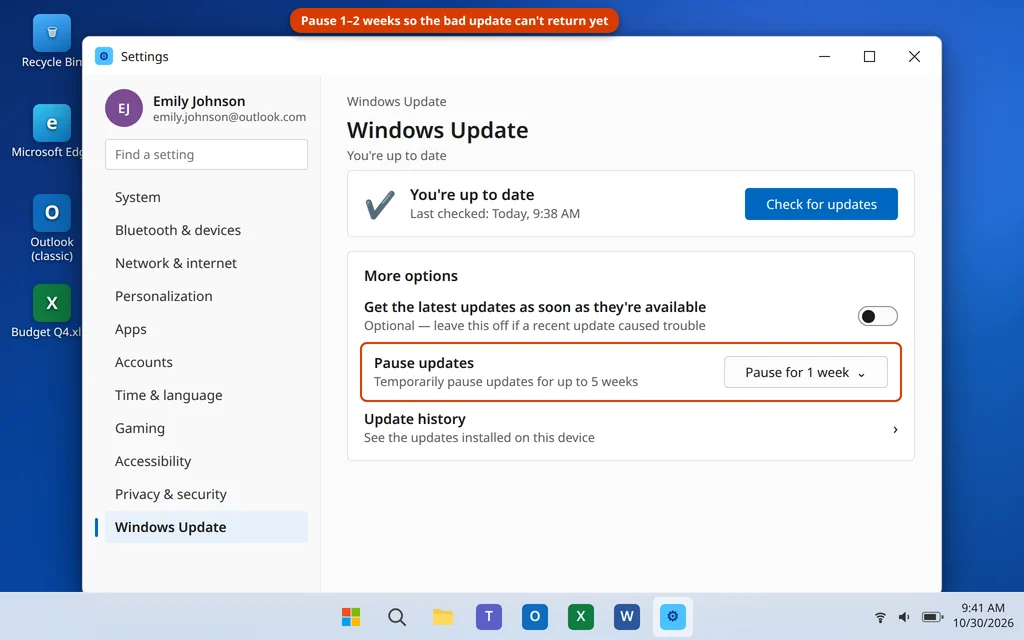Image resolution: width=1024 pixels, height=640 pixels.
Task: Click the Settings gear icon in title bar
Action: (104, 56)
